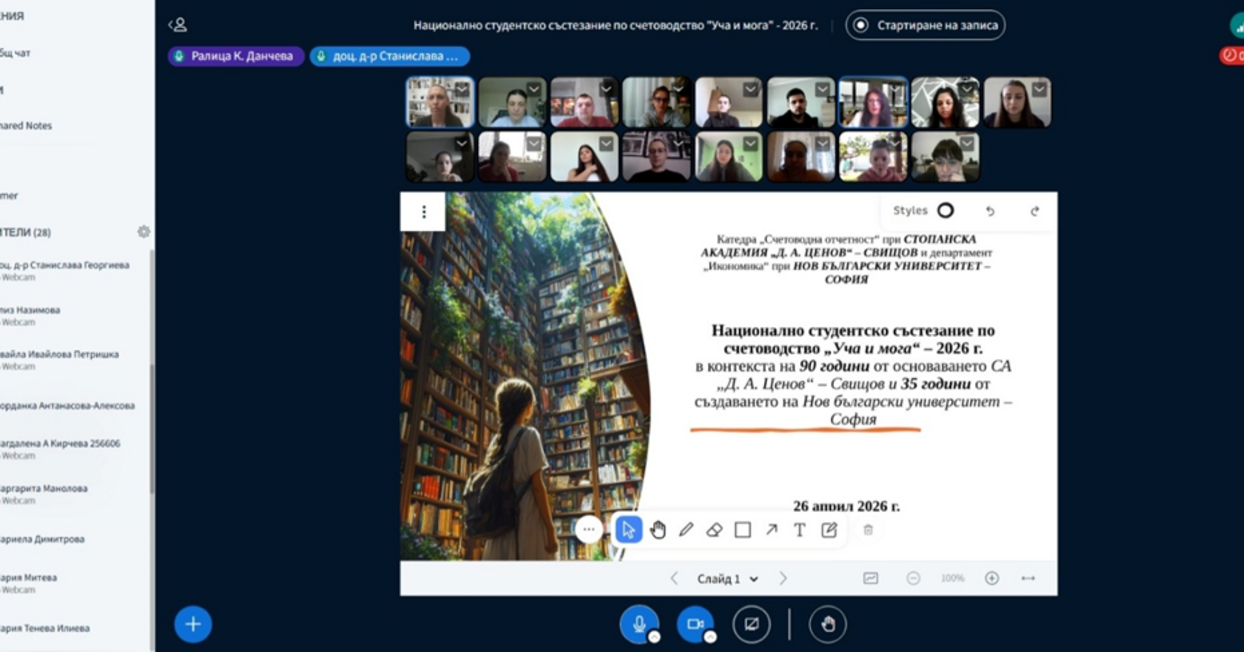Click Ралица К. Данчева talking indicator
Screen dimensions: 1244x652
(236, 56)
